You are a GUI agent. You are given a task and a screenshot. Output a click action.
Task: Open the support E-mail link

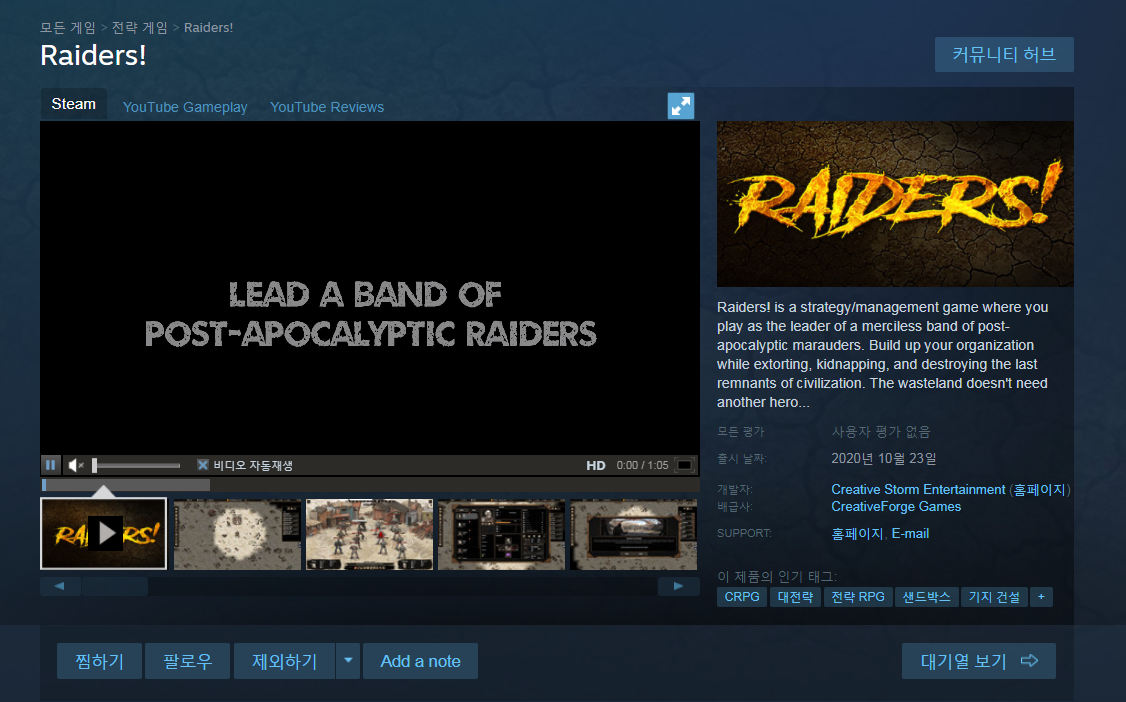pyautogui.click(x=911, y=533)
